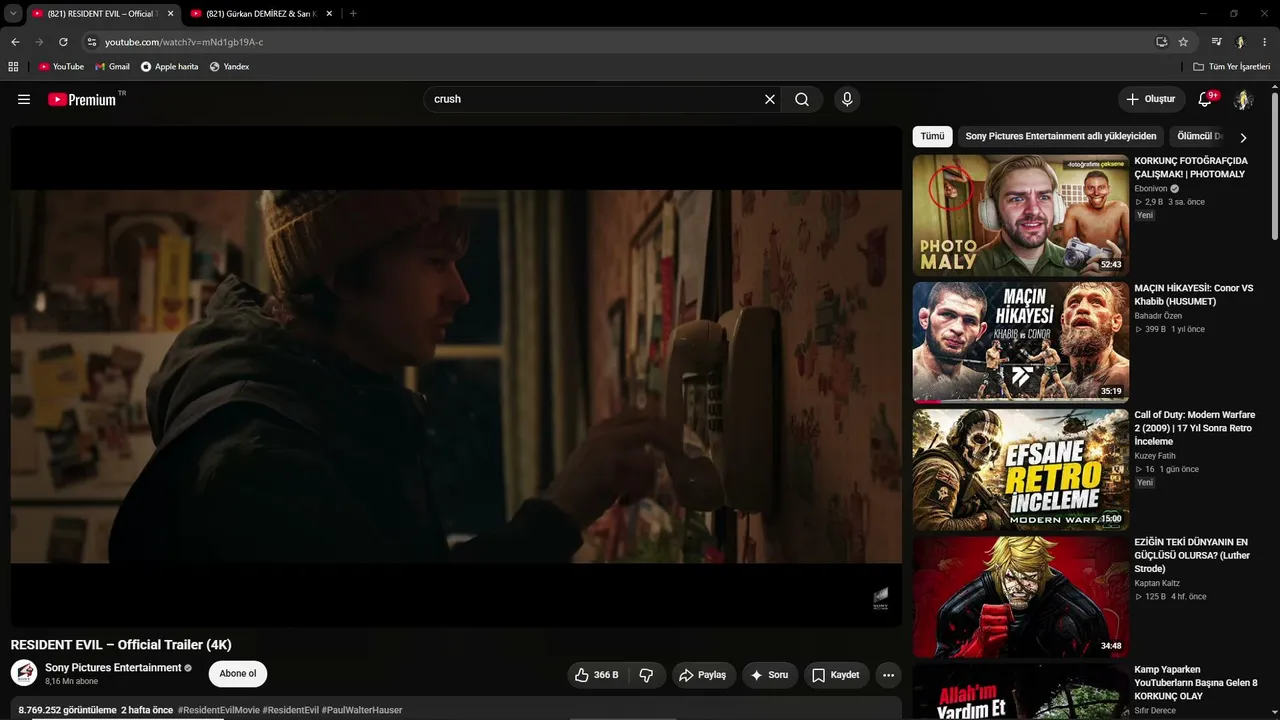Screen dimensions: 1280x720
Task: Click the RESIDENT EVIL – Official Trailer (4K) title
Action: click(x=121, y=645)
